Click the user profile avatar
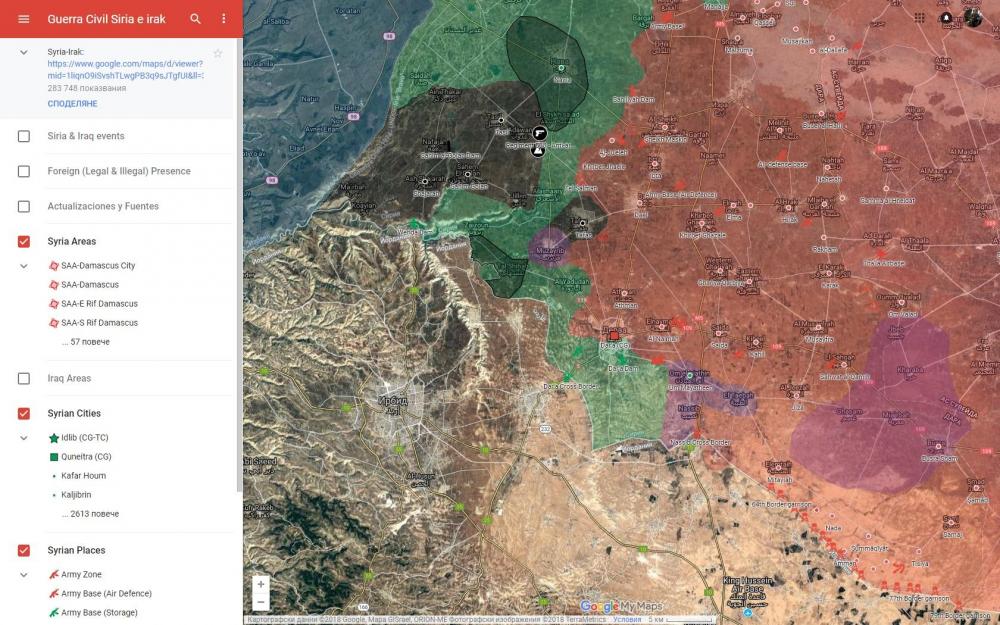The height and width of the screenshot is (625, 1000). [974, 17]
